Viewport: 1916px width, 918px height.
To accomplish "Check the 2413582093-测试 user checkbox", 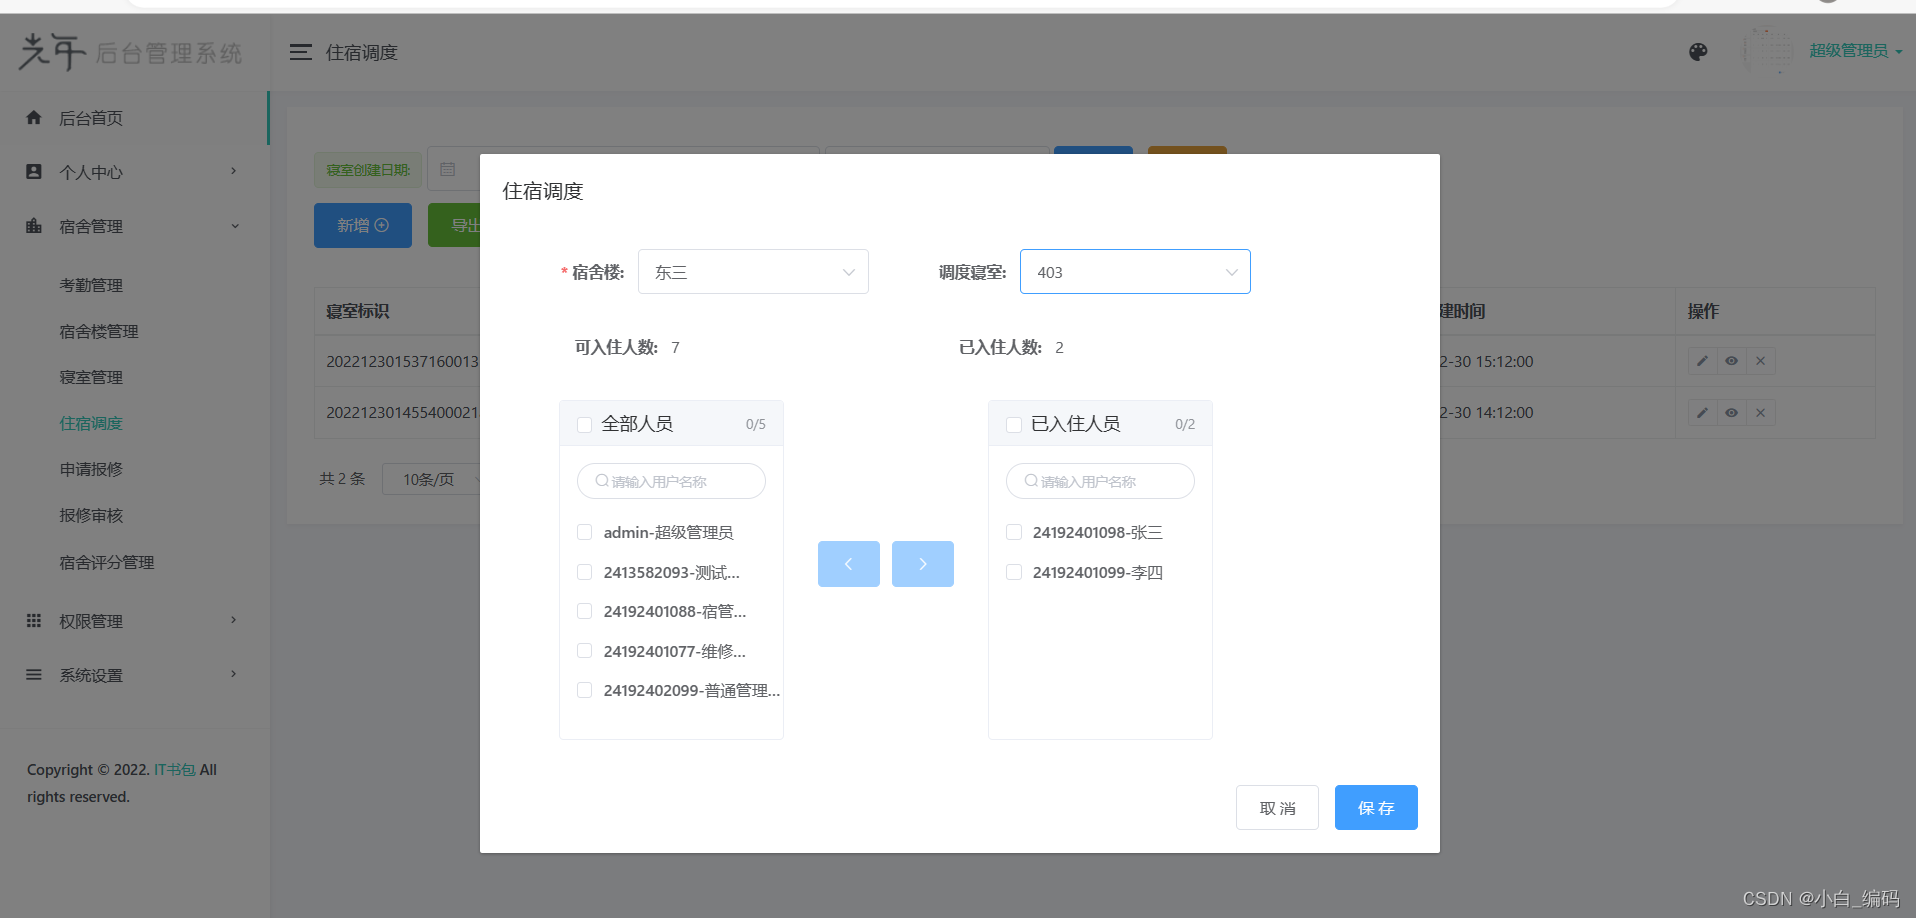I will pos(584,572).
